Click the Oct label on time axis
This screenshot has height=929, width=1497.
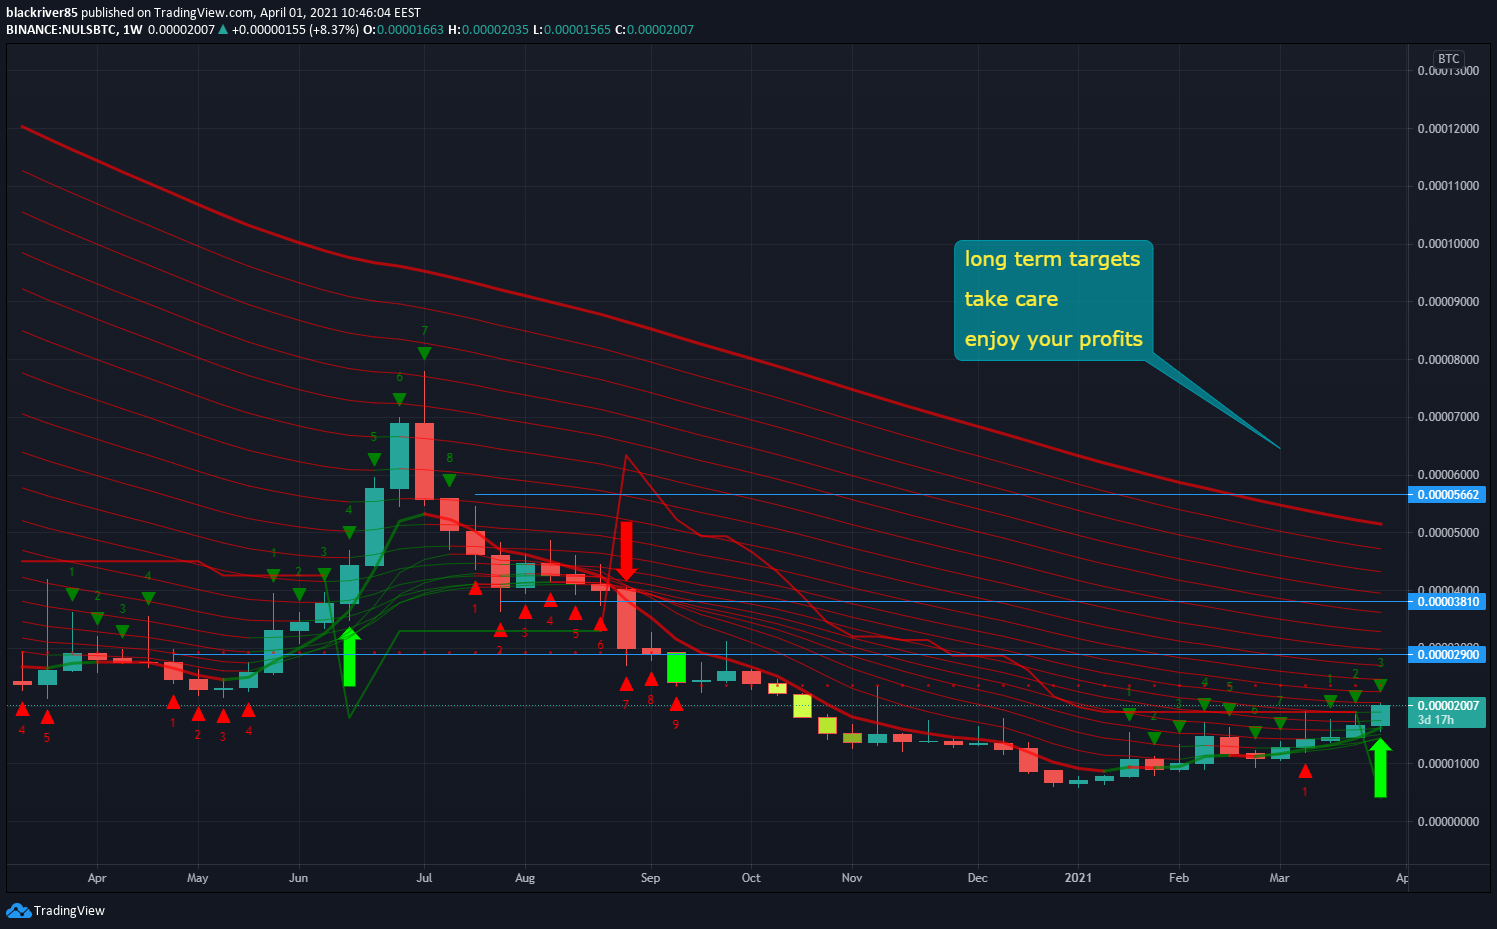tap(751, 878)
